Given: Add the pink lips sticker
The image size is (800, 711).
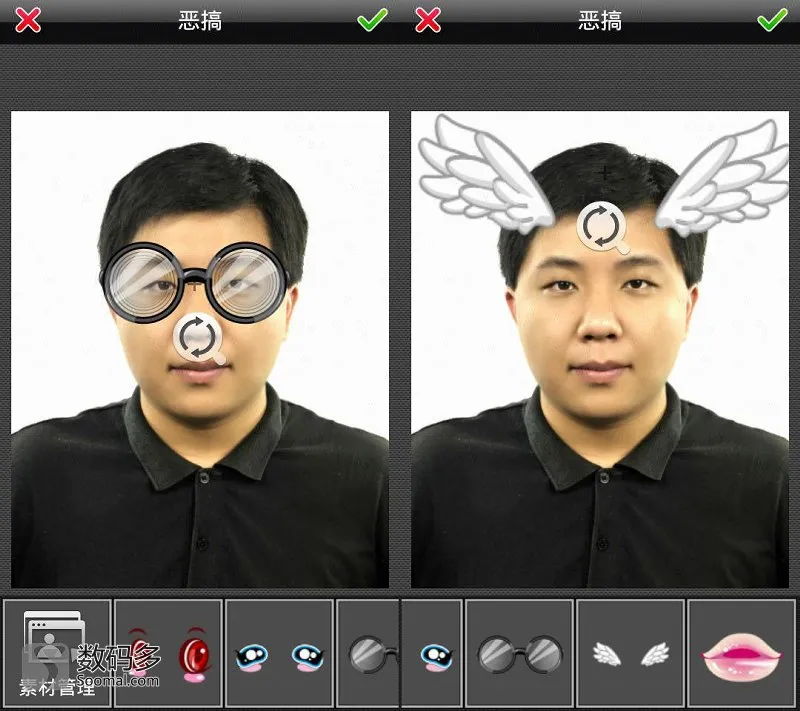Looking at the screenshot, I should pos(742,654).
